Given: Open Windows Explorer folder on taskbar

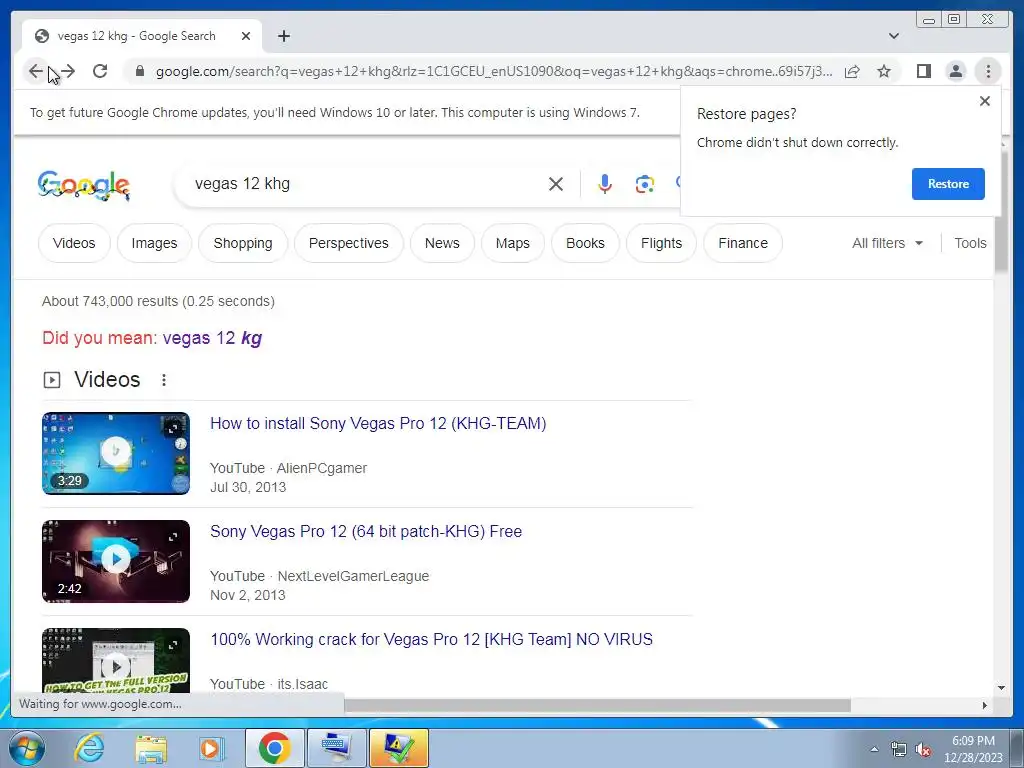Looking at the screenshot, I should (x=151, y=748).
